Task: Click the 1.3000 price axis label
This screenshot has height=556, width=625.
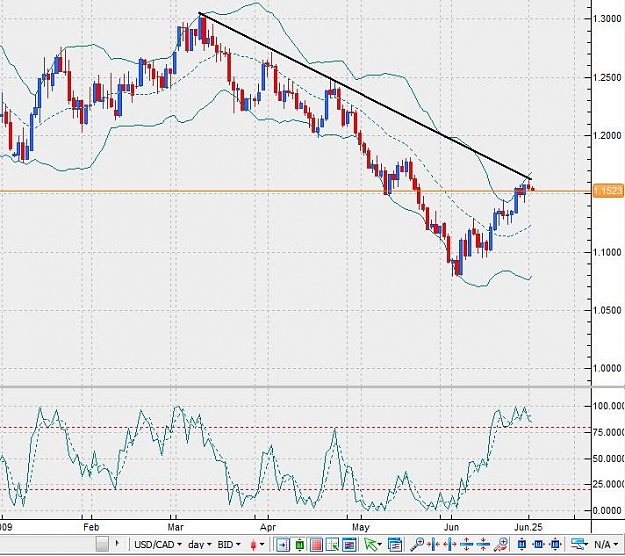Action: click(x=607, y=19)
